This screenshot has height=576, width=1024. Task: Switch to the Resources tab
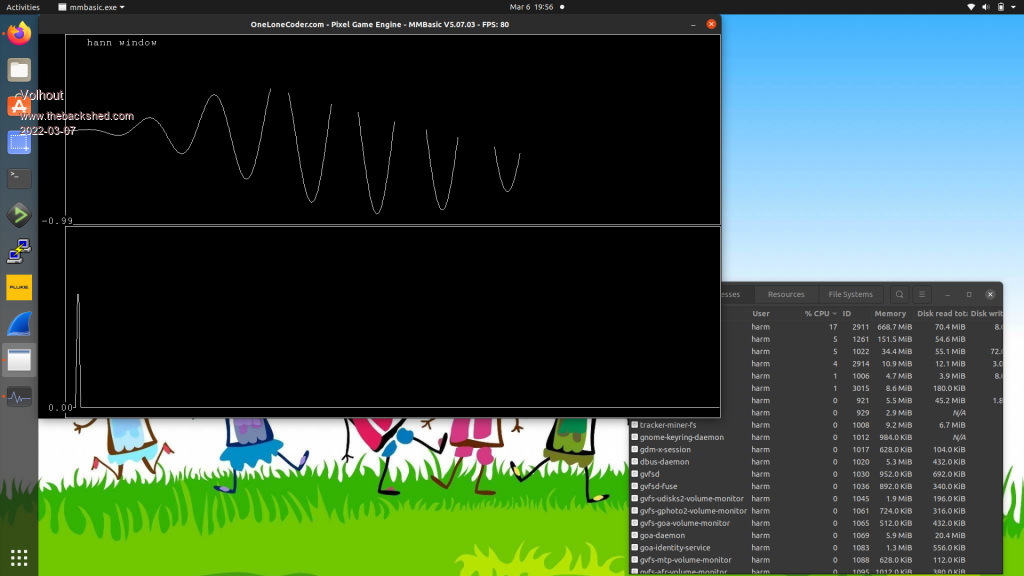[786, 295]
